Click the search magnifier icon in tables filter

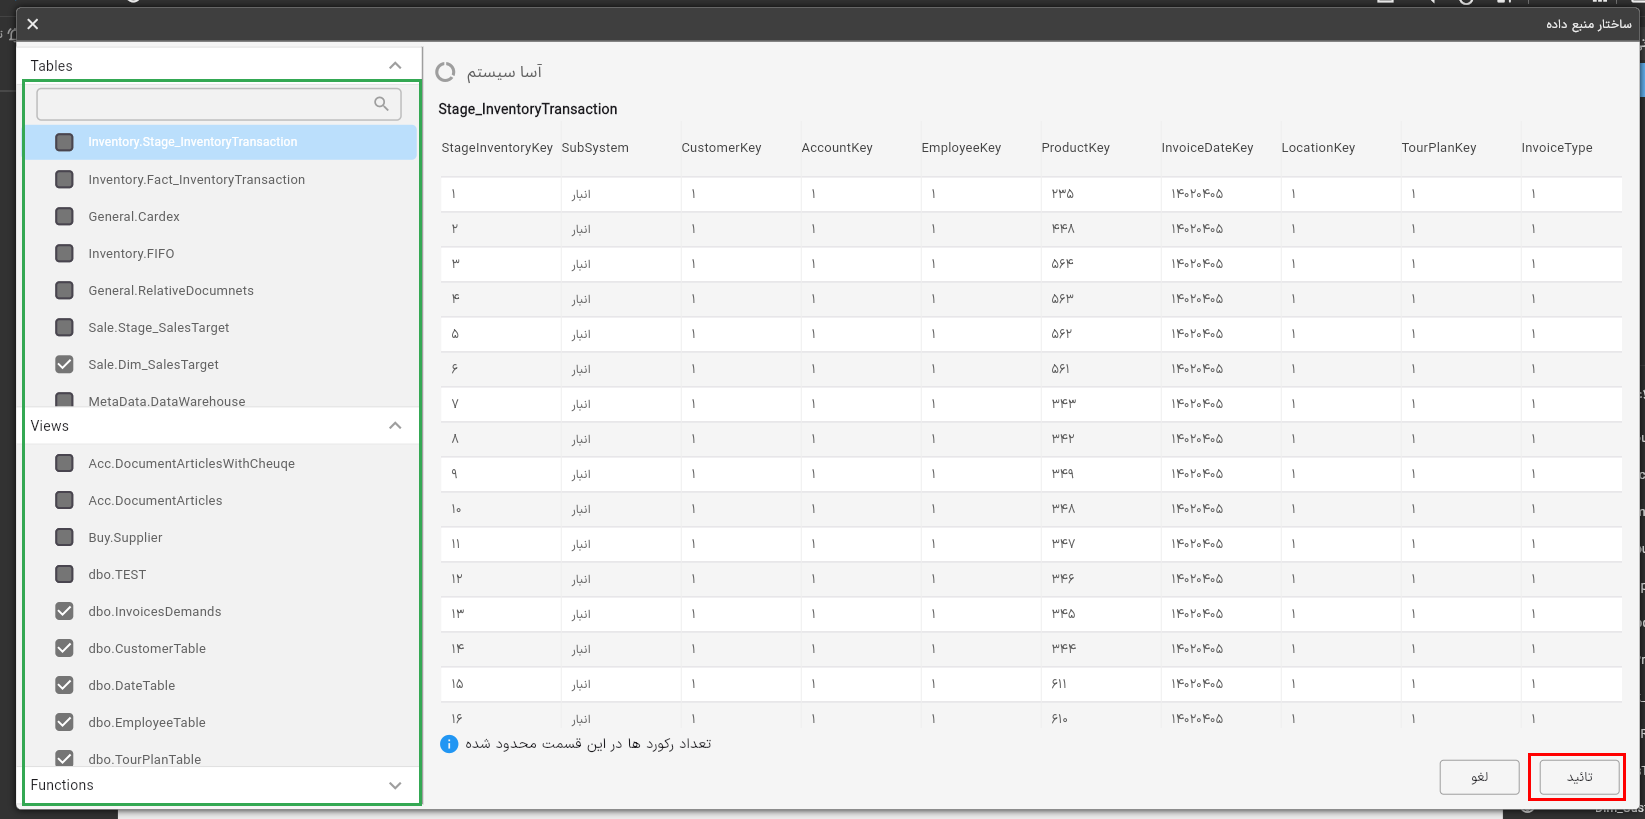coord(381,104)
